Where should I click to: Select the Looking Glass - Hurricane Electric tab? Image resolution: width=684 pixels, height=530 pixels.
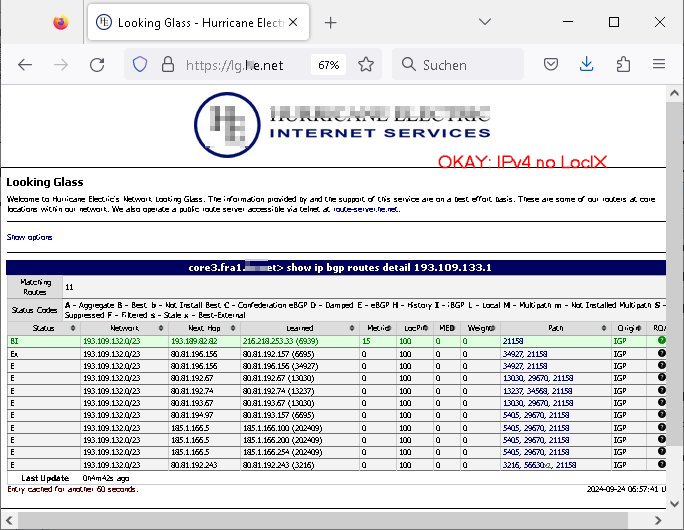[x=198, y=22]
